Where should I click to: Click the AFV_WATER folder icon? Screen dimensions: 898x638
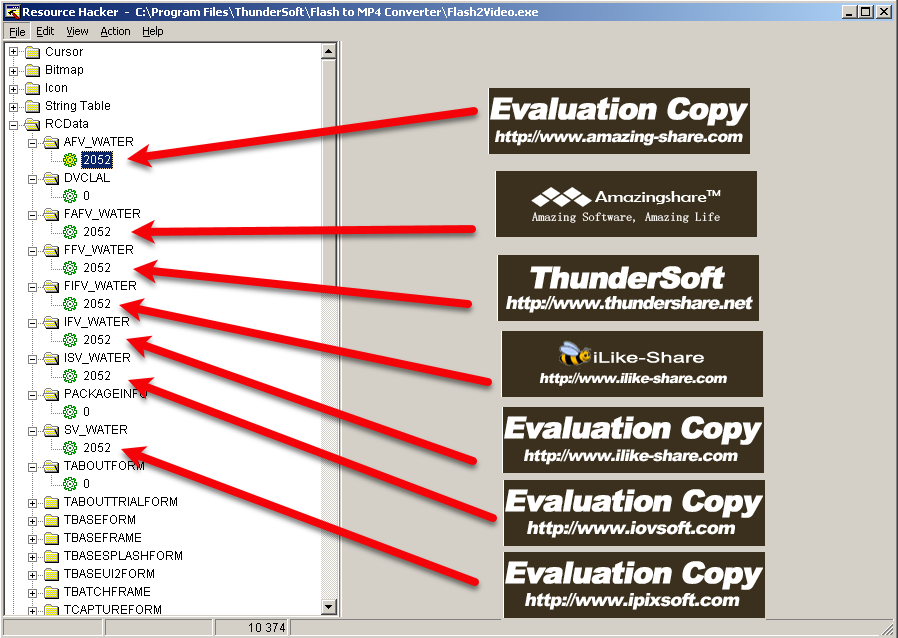click(52, 142)
